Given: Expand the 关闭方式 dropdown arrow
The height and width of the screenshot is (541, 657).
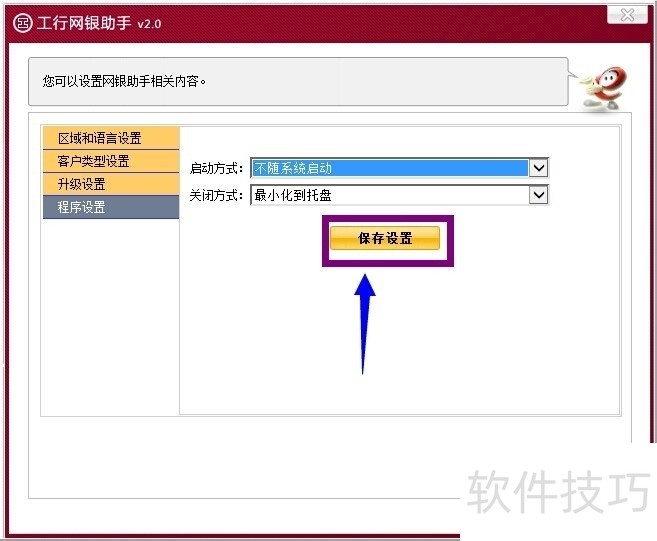Looking at the screenshot, I should [538, 195].
